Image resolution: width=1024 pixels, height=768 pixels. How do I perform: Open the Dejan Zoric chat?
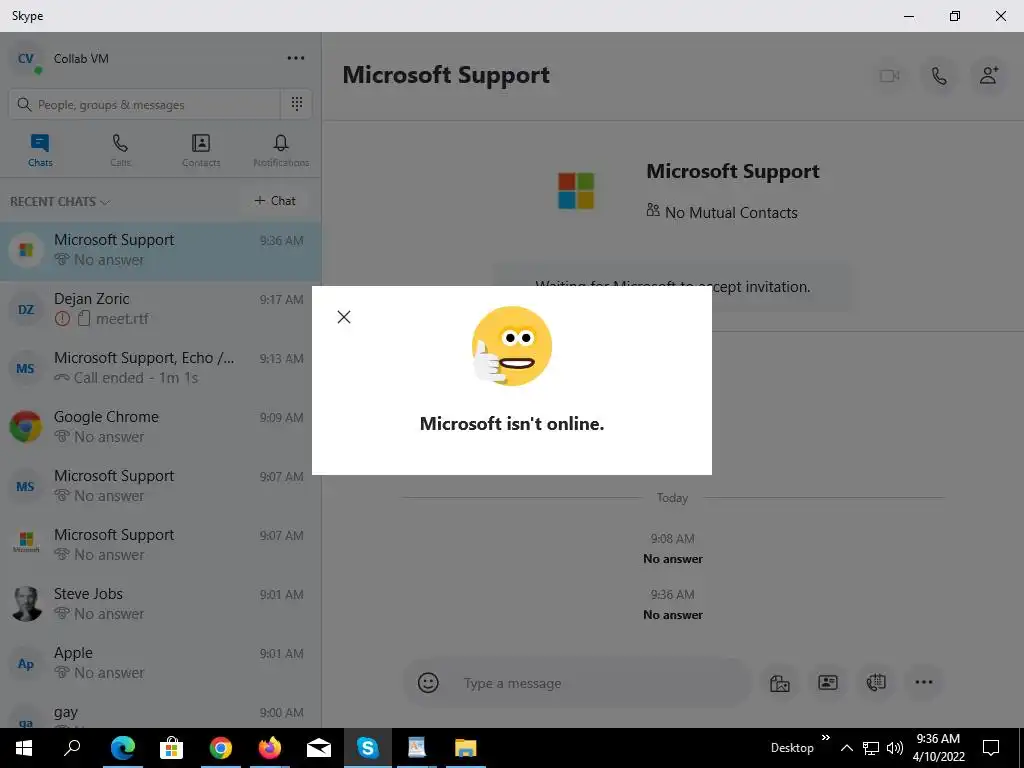tap(161, 310)
